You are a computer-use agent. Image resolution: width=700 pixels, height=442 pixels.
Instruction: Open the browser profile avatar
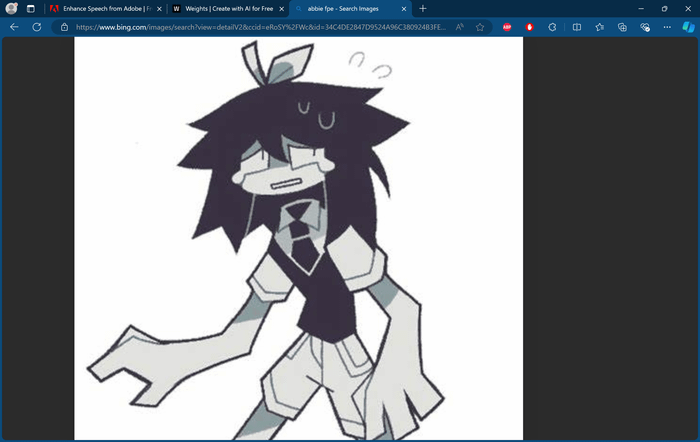[x=11, y=8]
